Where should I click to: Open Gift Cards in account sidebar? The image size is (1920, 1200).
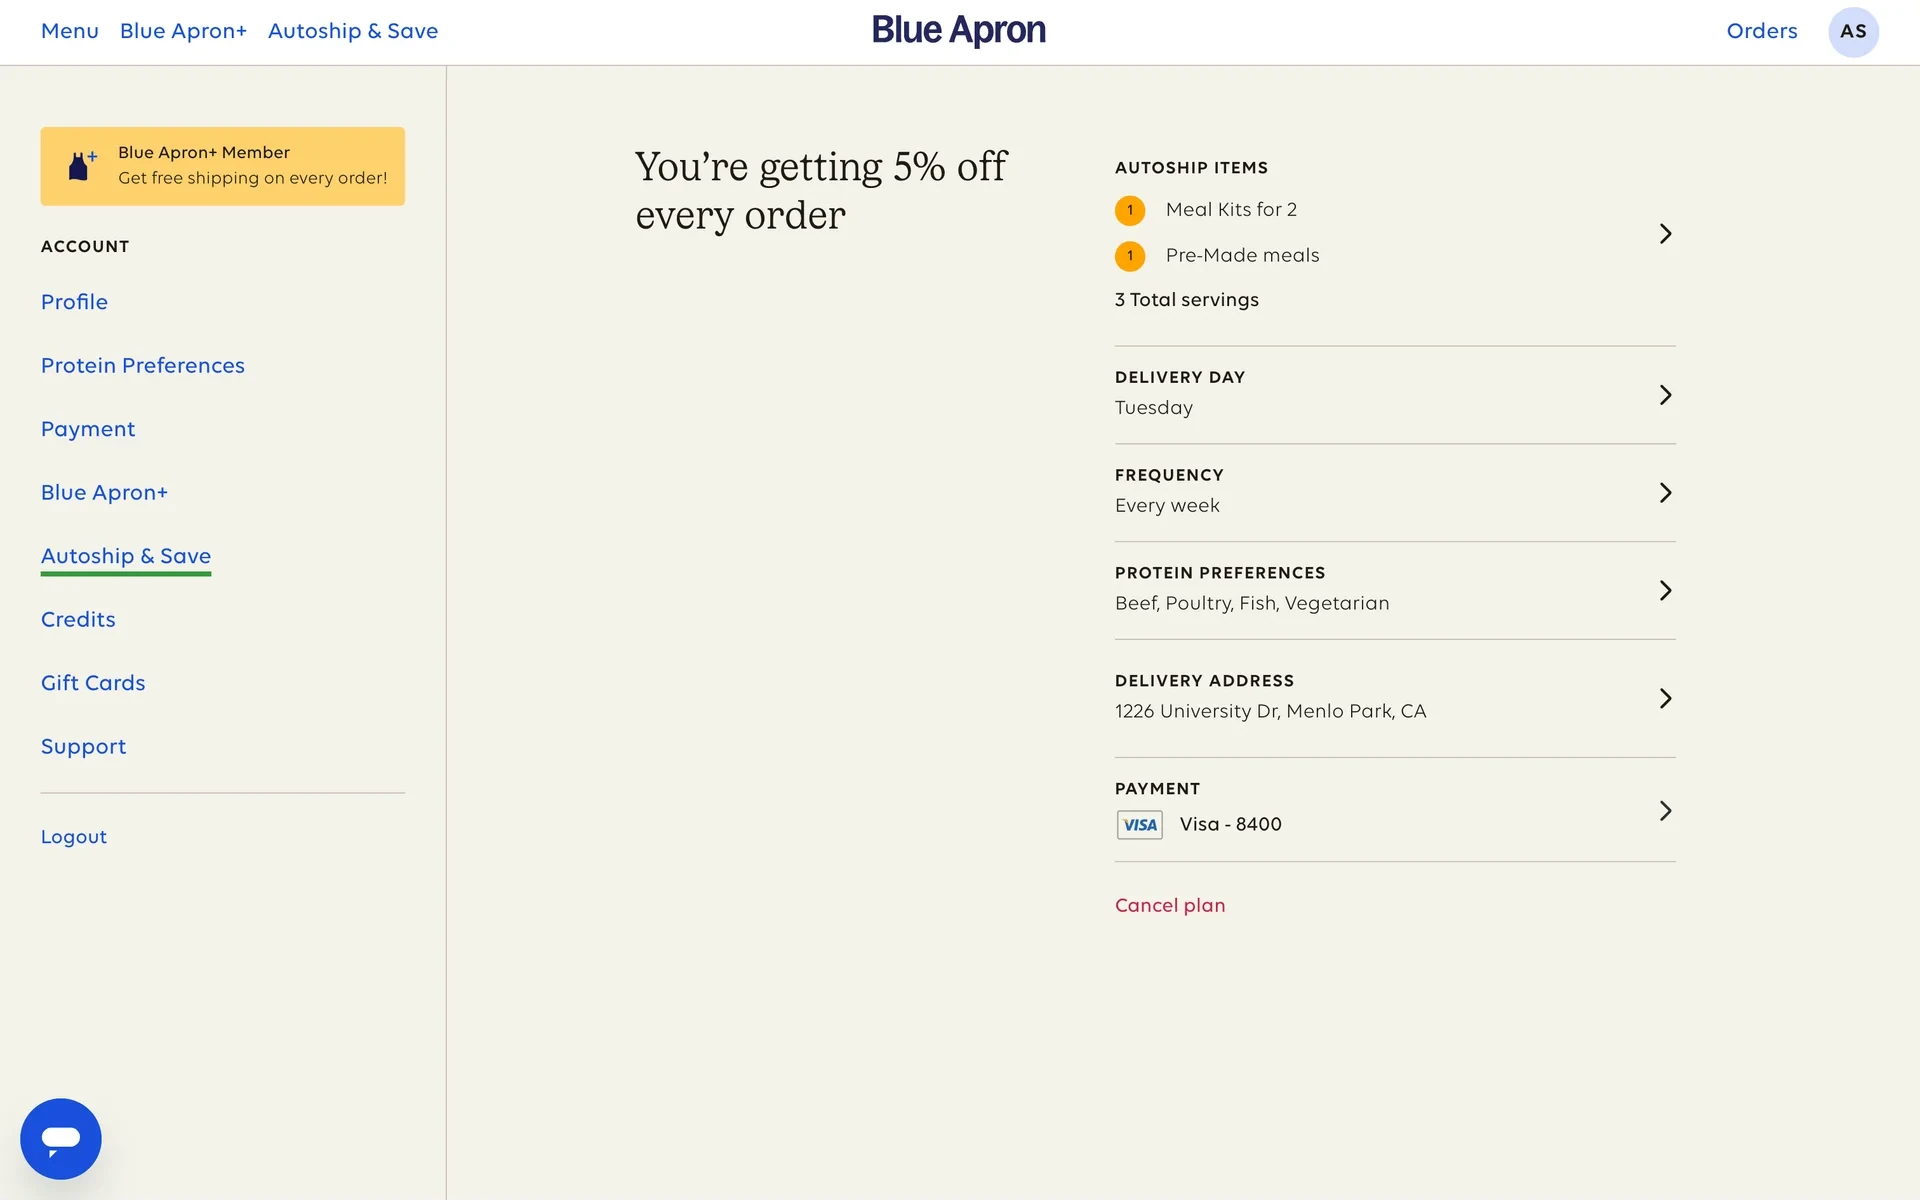(93, 683)
